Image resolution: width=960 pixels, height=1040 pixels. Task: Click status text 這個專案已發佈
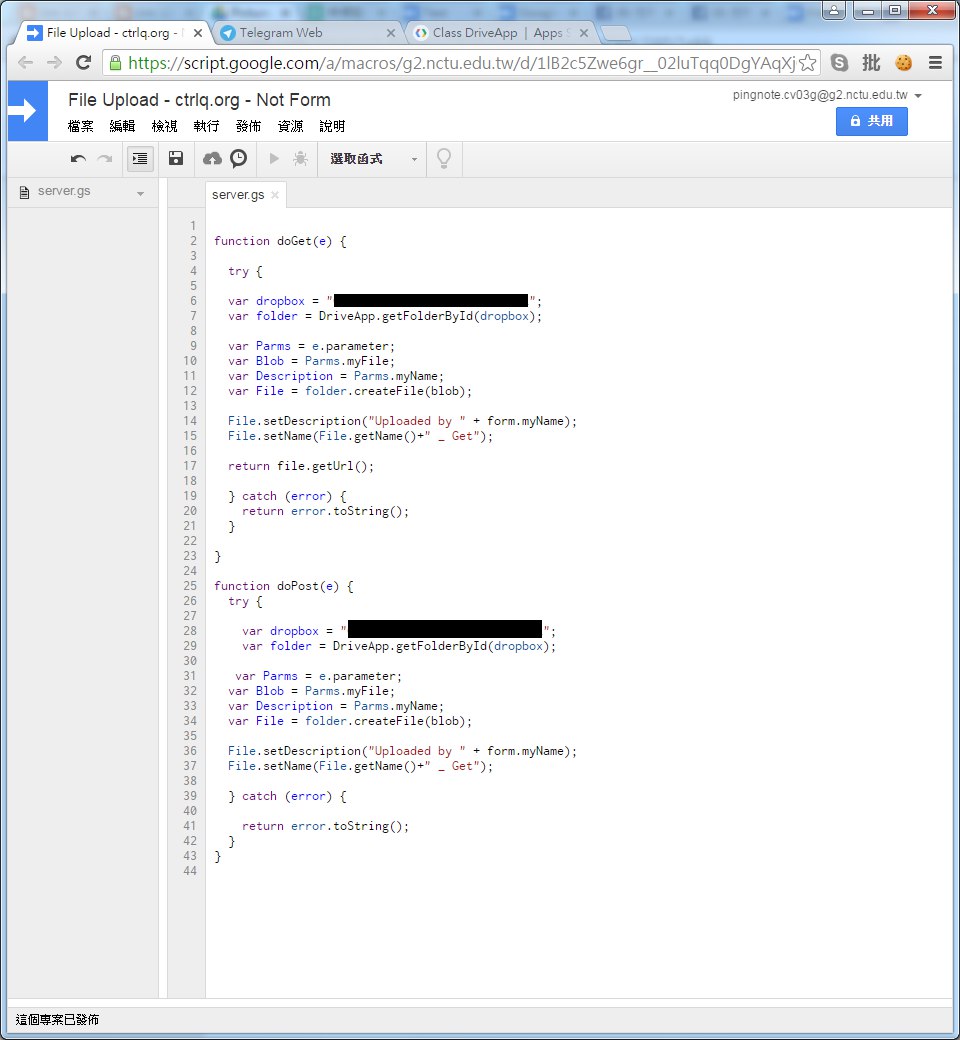[57, 1019]
